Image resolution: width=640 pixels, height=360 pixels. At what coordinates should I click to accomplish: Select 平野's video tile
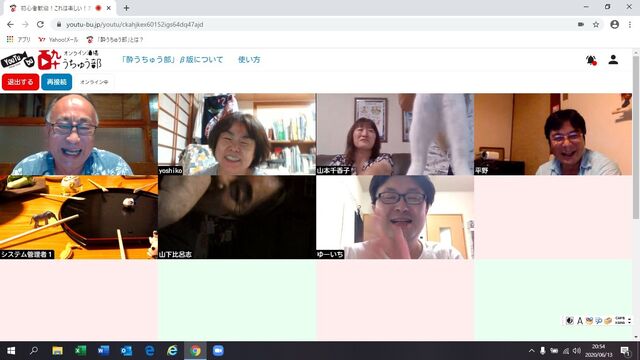[x=553, y=134]
